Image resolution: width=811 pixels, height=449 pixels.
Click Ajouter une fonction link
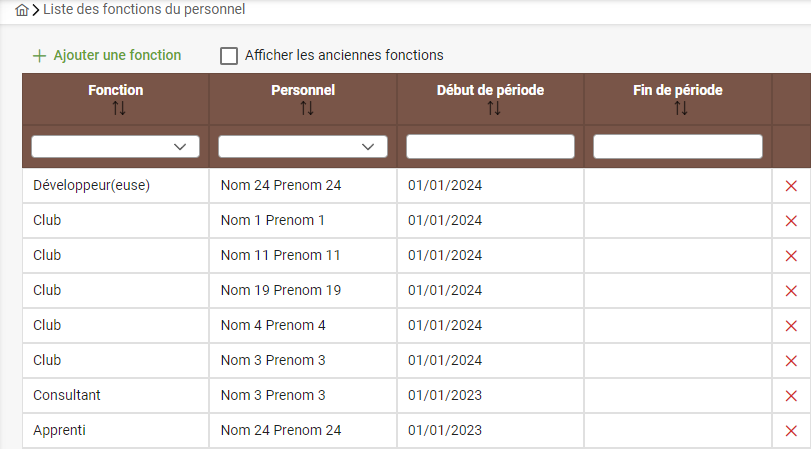click(107, 55)
